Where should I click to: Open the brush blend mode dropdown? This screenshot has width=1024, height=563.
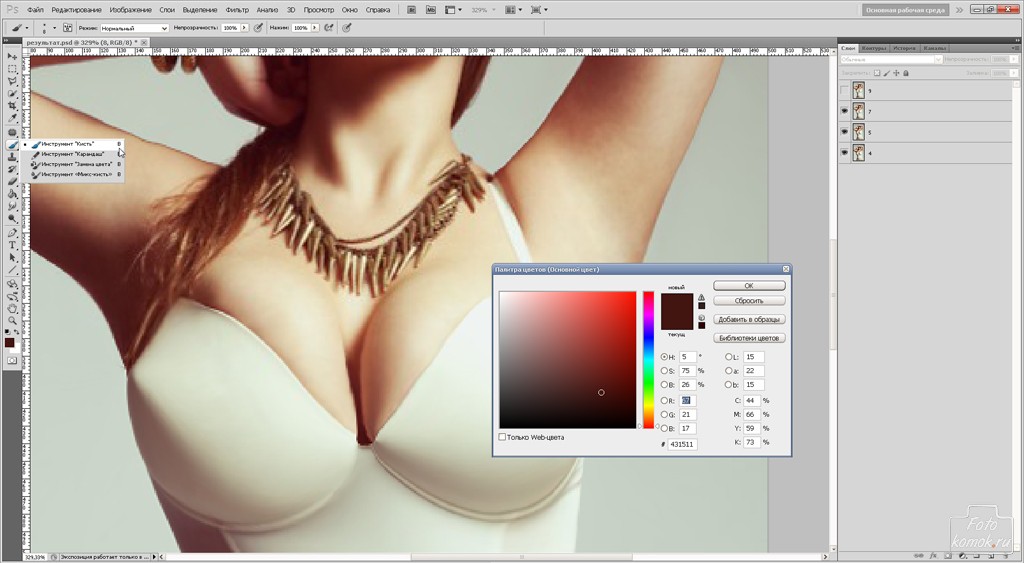134,28
